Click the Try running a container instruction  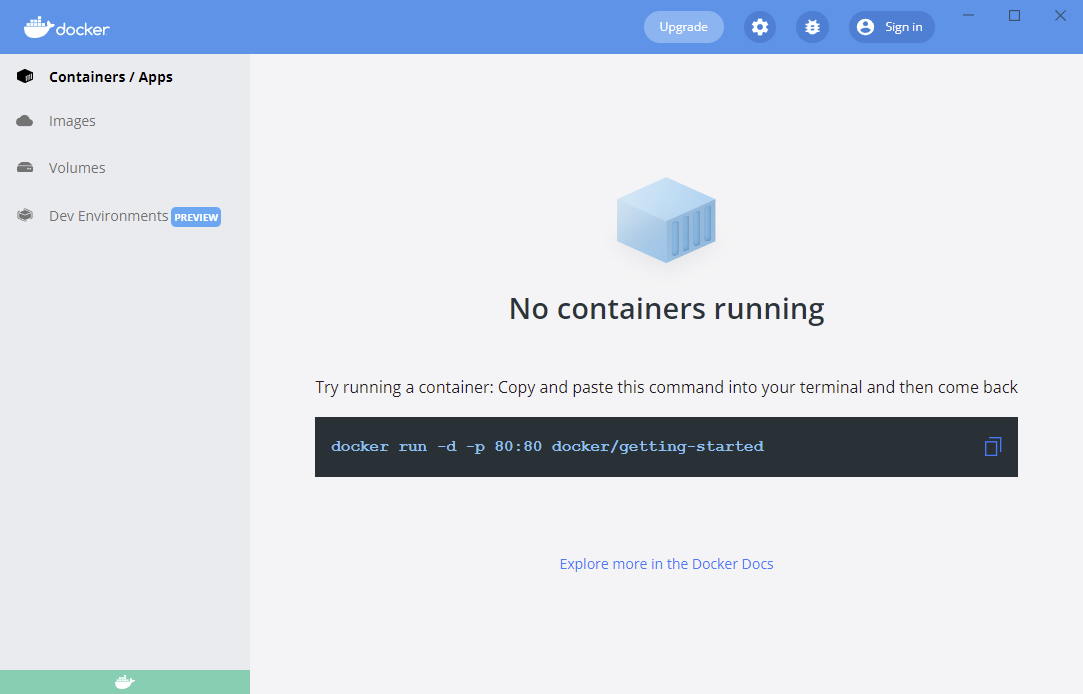pos(666,387)
